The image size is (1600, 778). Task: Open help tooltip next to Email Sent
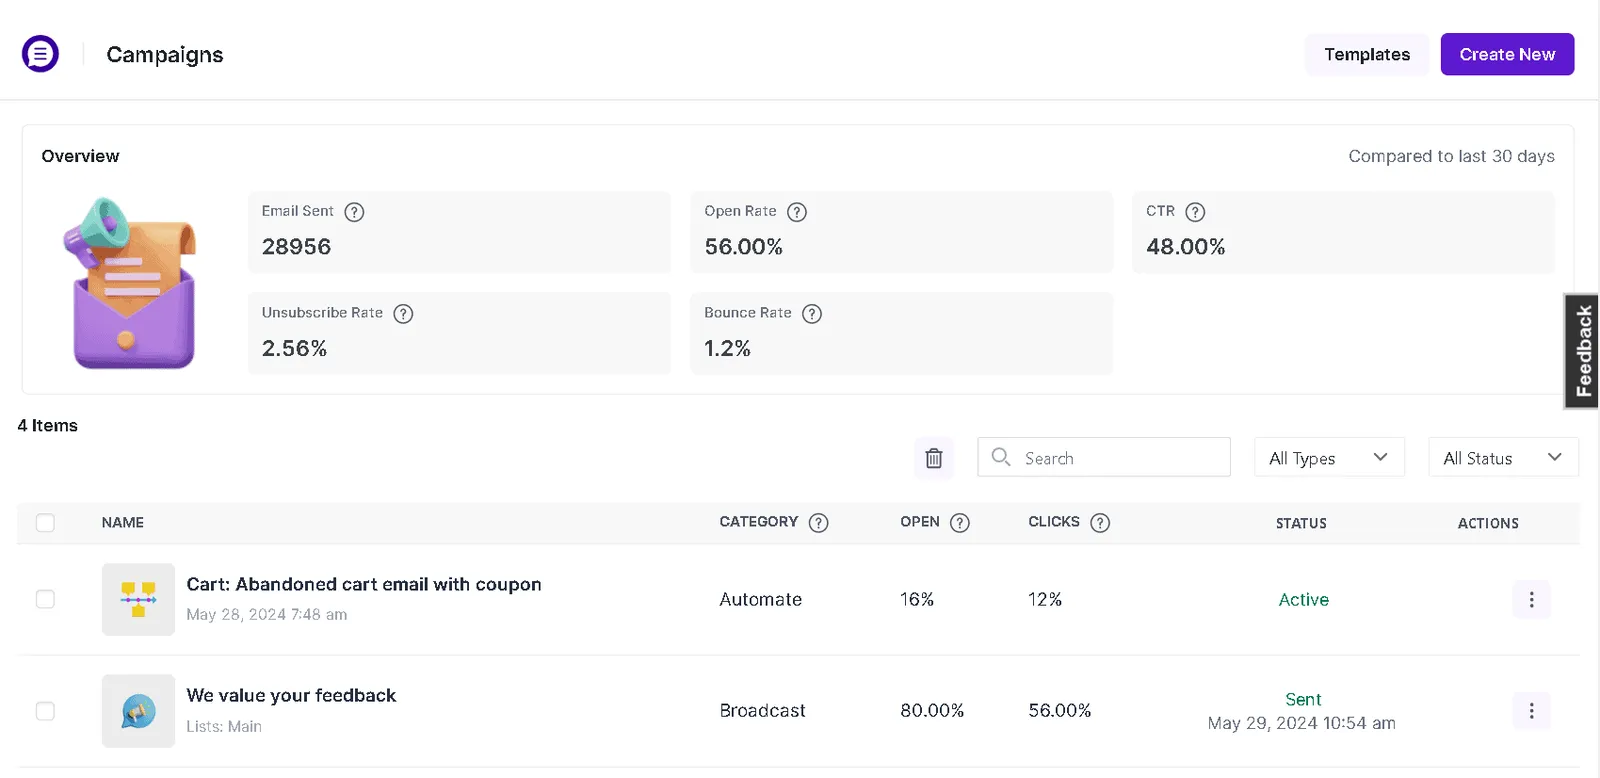[354, 212]
